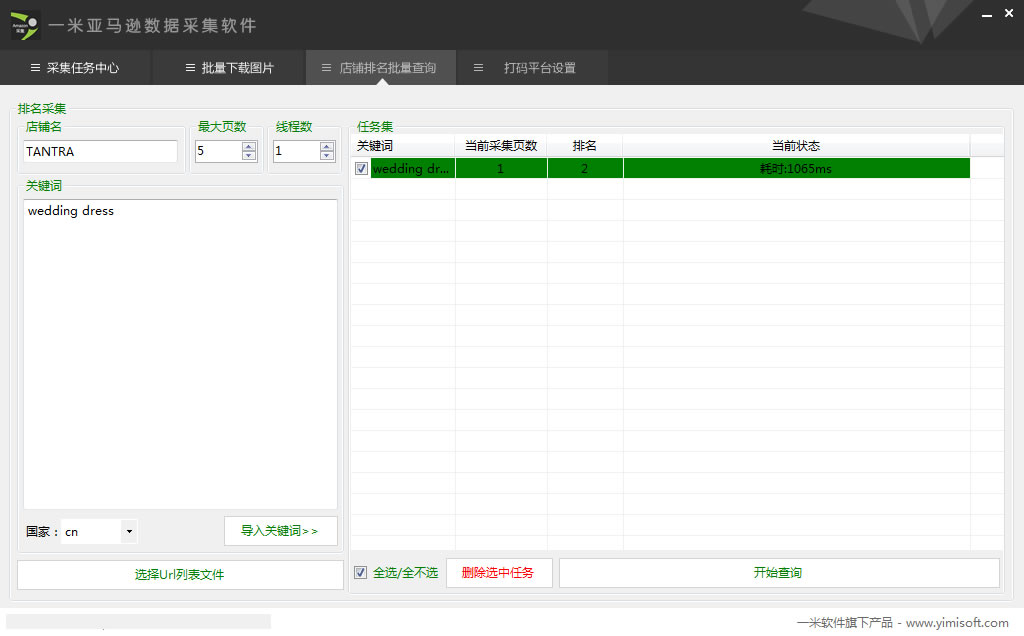This screenshot has height=636, width=1024.
Task: Click the Amazon app logo icon
Action: 26,25
